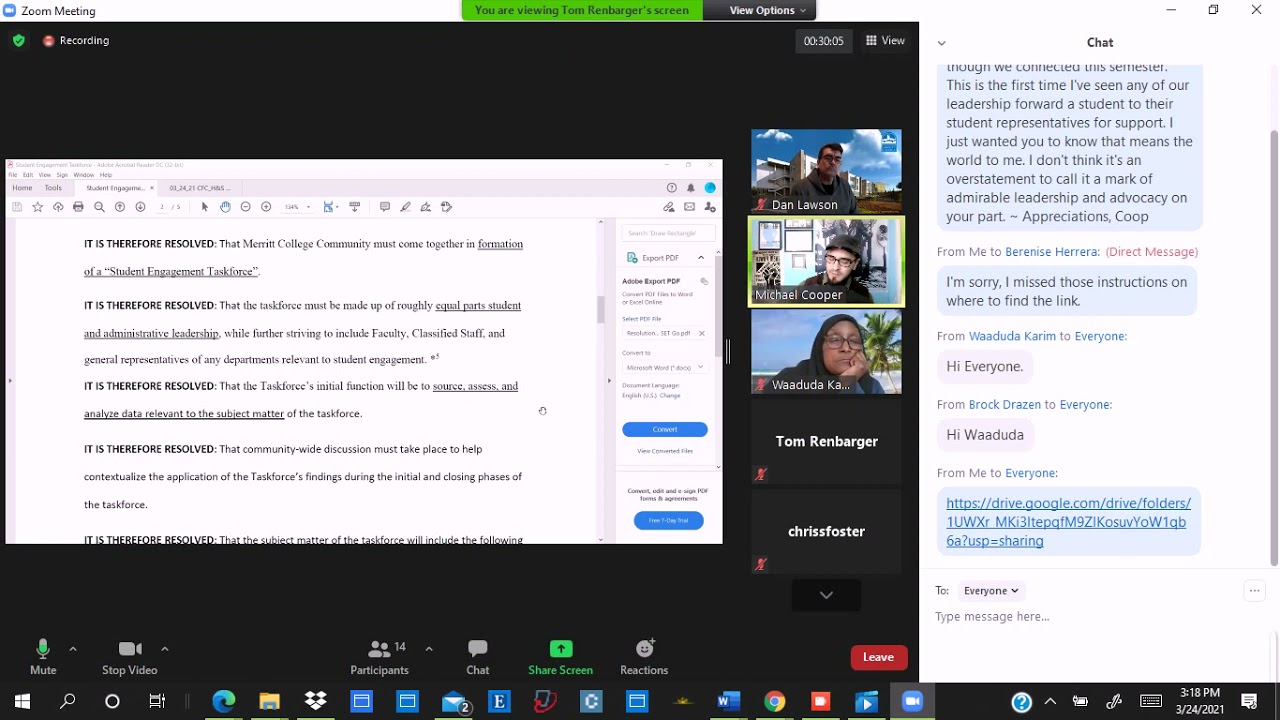Expand participants options caret
The width and height of the screenshot is (1280, 720).
429,648
